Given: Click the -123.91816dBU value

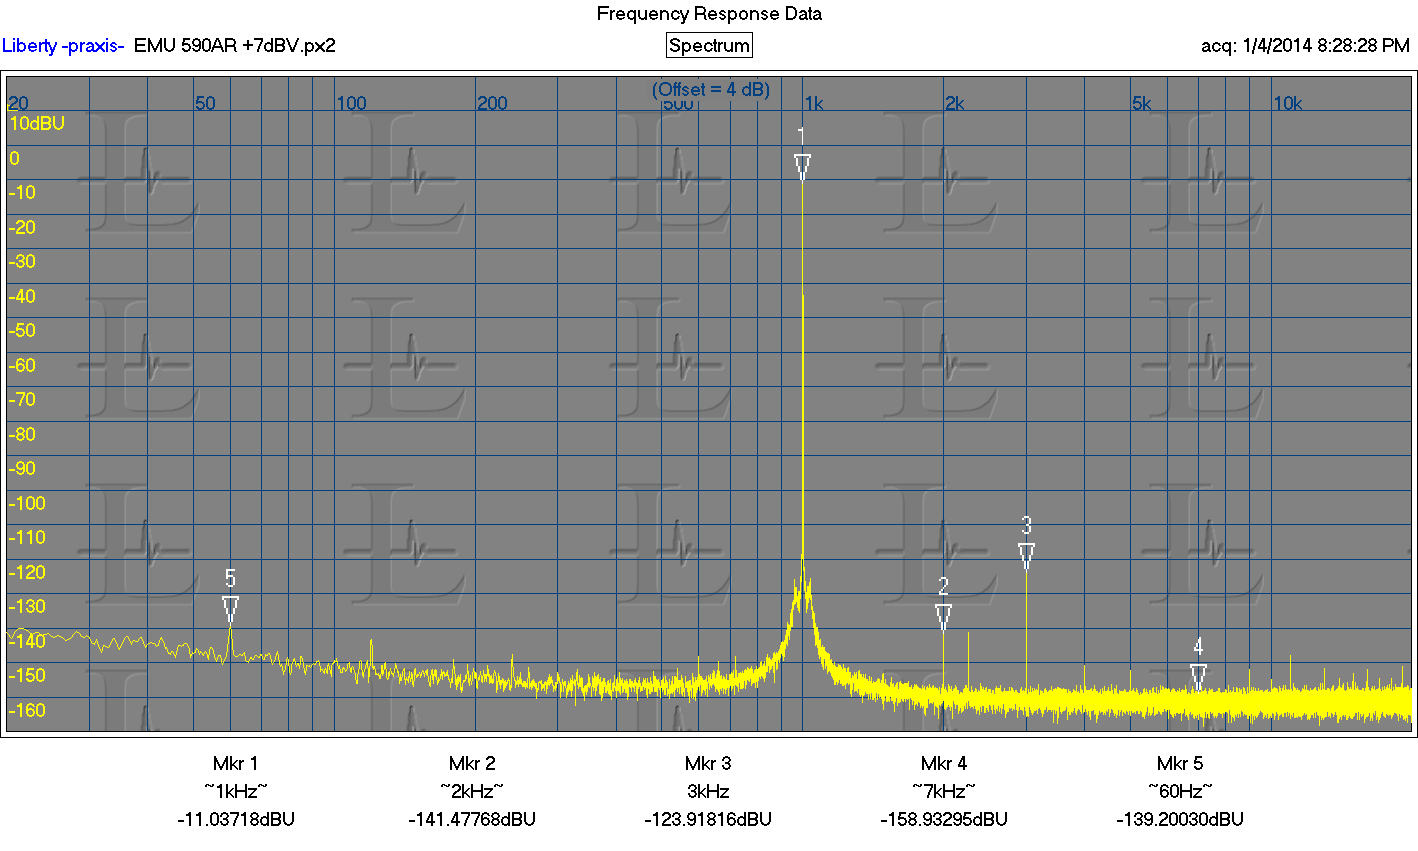Looking at the screenshot, I should (708, 820).
